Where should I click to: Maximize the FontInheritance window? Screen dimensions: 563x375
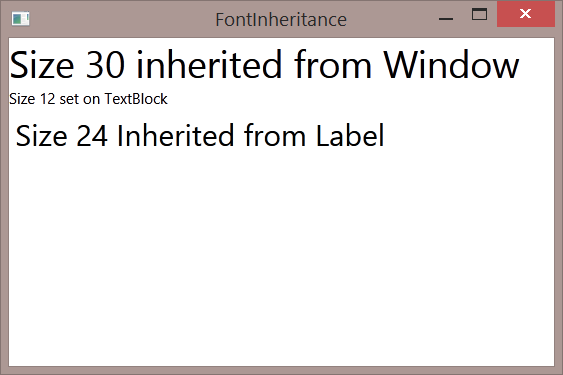click(479, 15)
